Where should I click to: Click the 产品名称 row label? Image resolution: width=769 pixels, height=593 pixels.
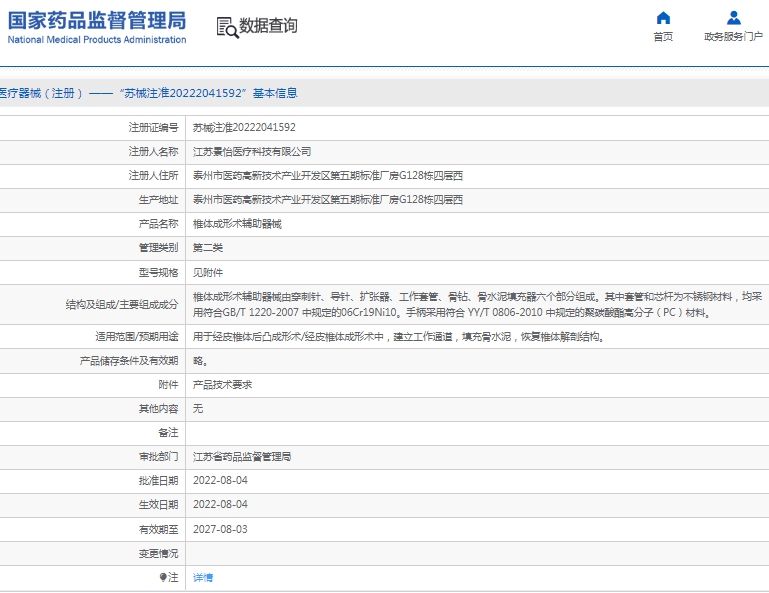click(158, 224)
